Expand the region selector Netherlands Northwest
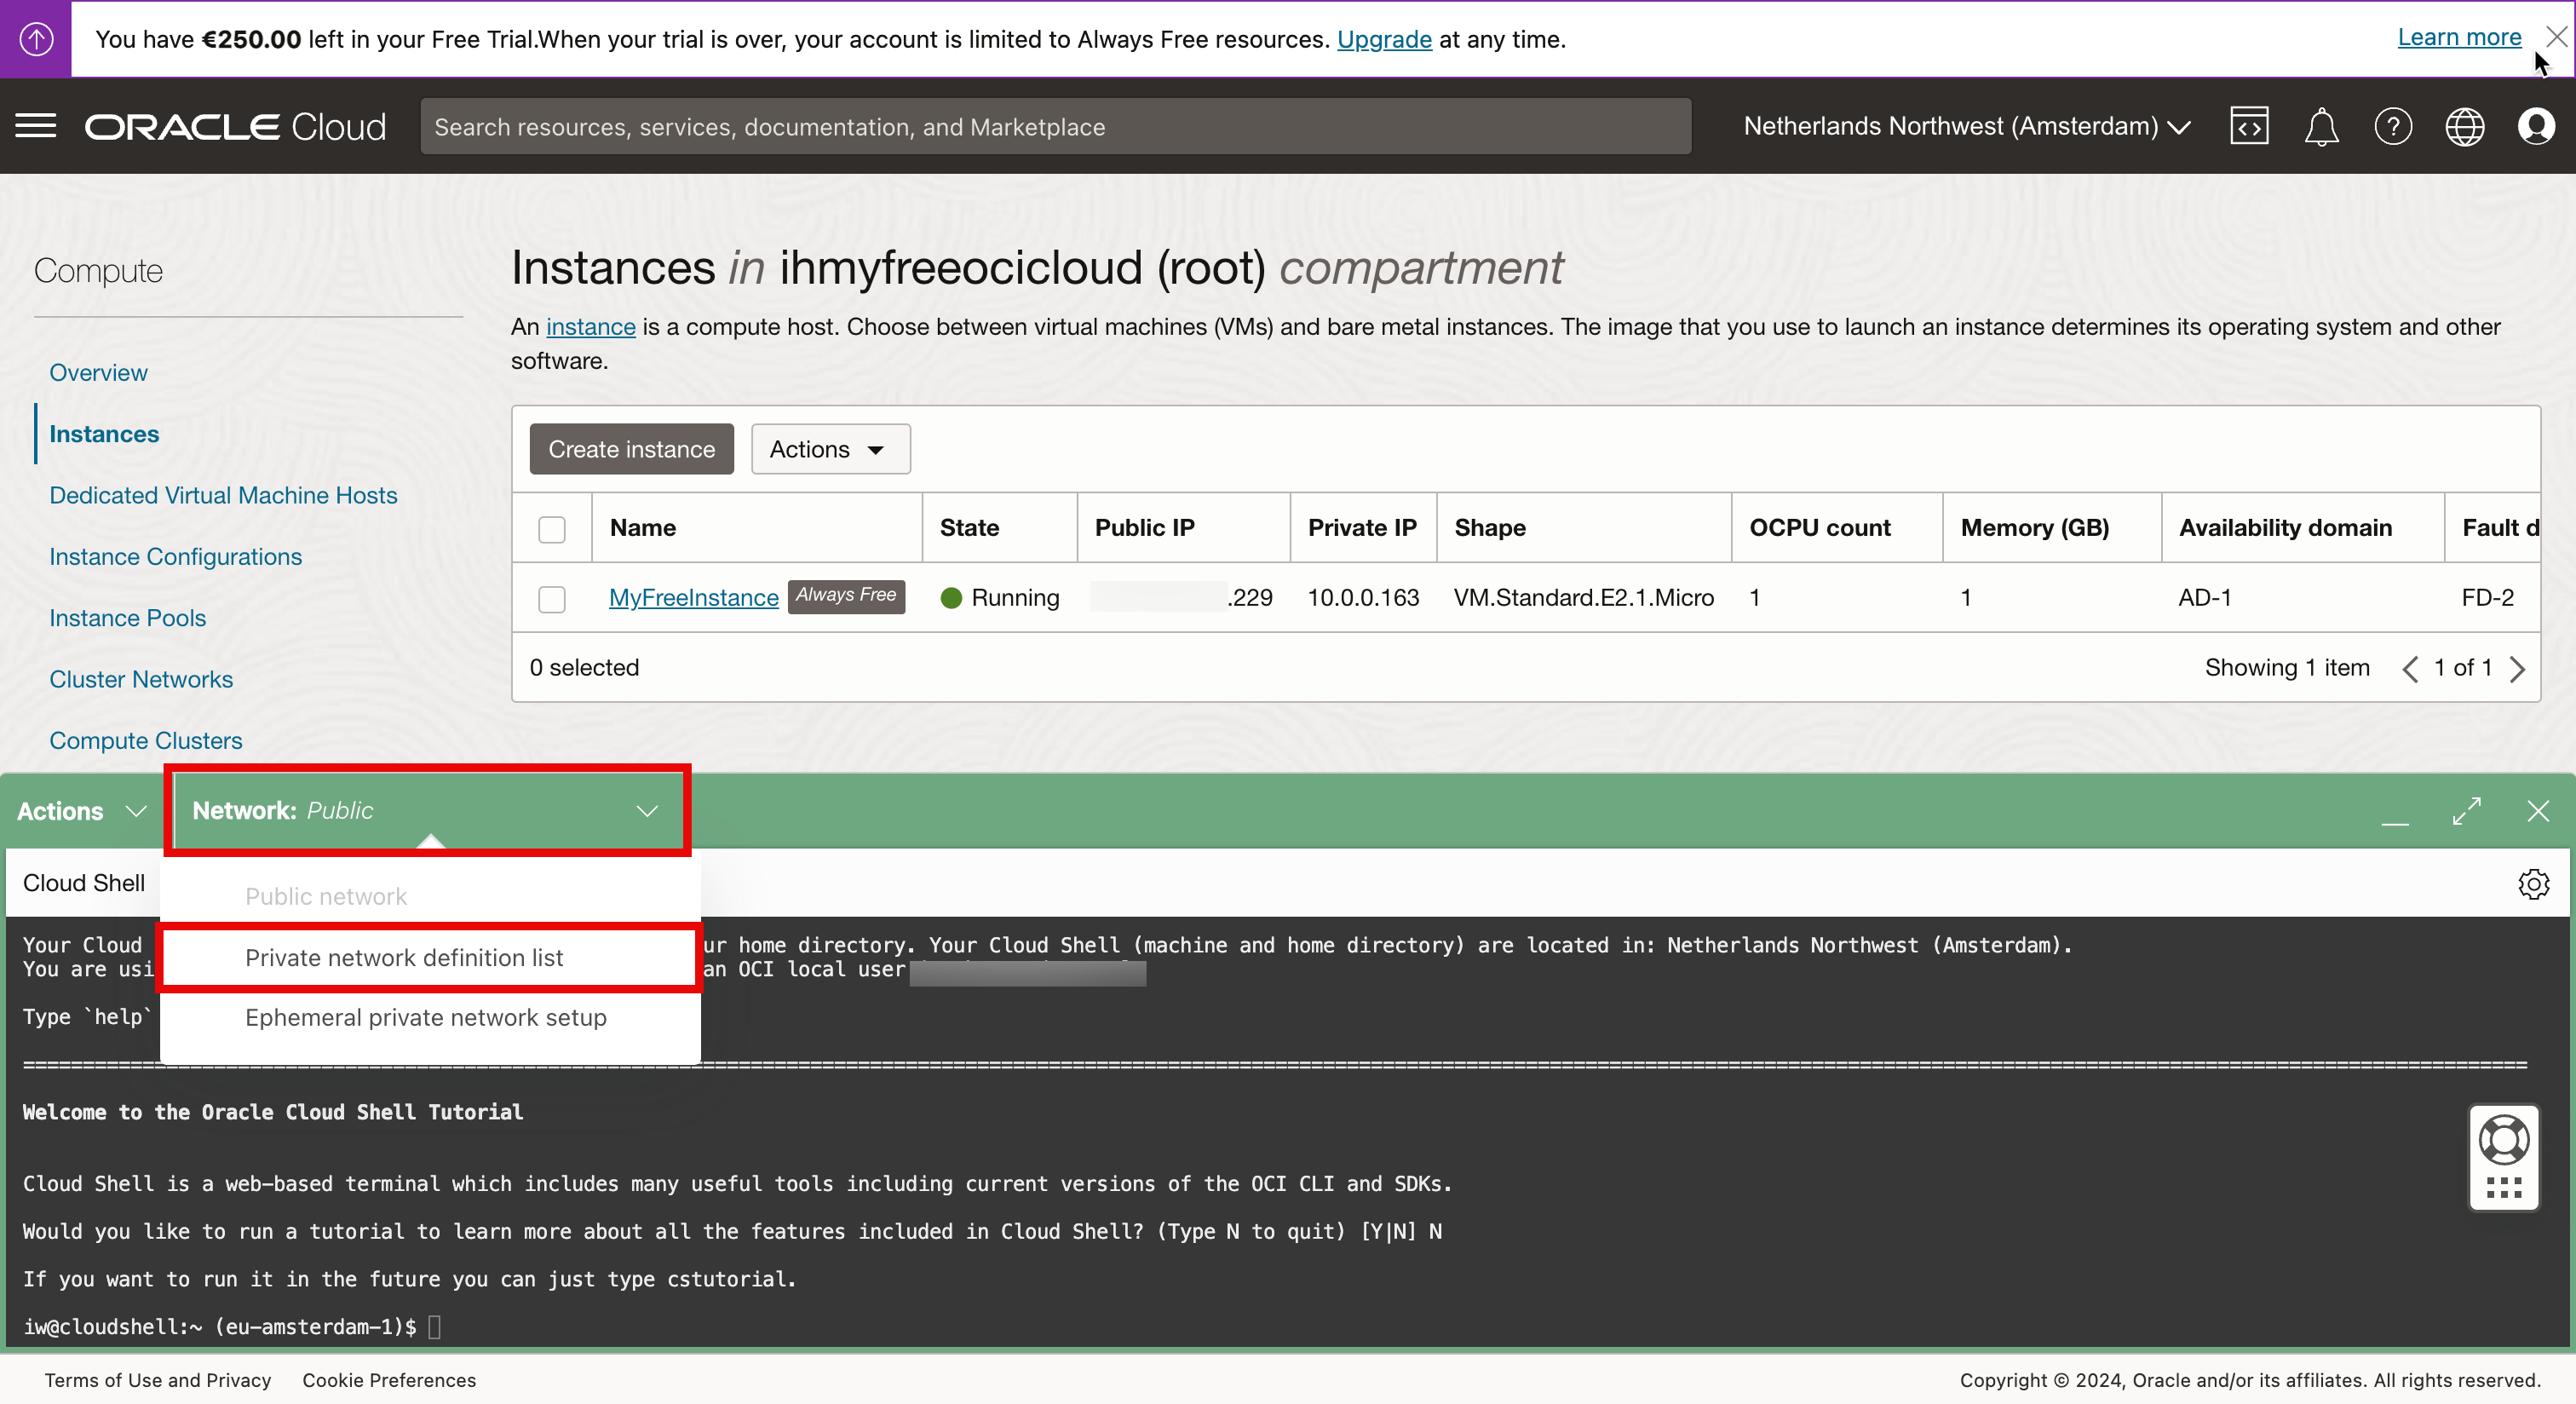The height and width of the screenshot is (1404, 2576). (x=1966, y=126)
